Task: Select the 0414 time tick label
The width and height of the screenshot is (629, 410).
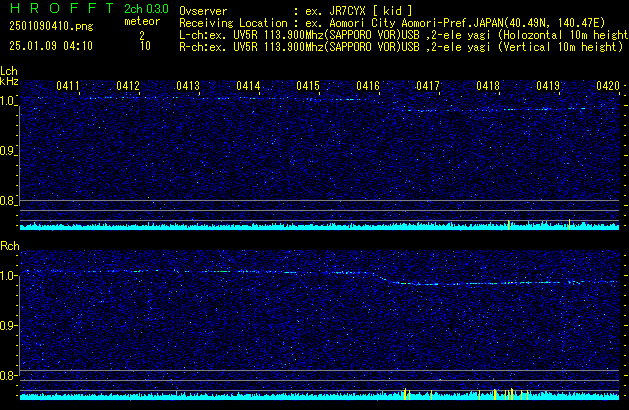Action: (x=248, y=86)
